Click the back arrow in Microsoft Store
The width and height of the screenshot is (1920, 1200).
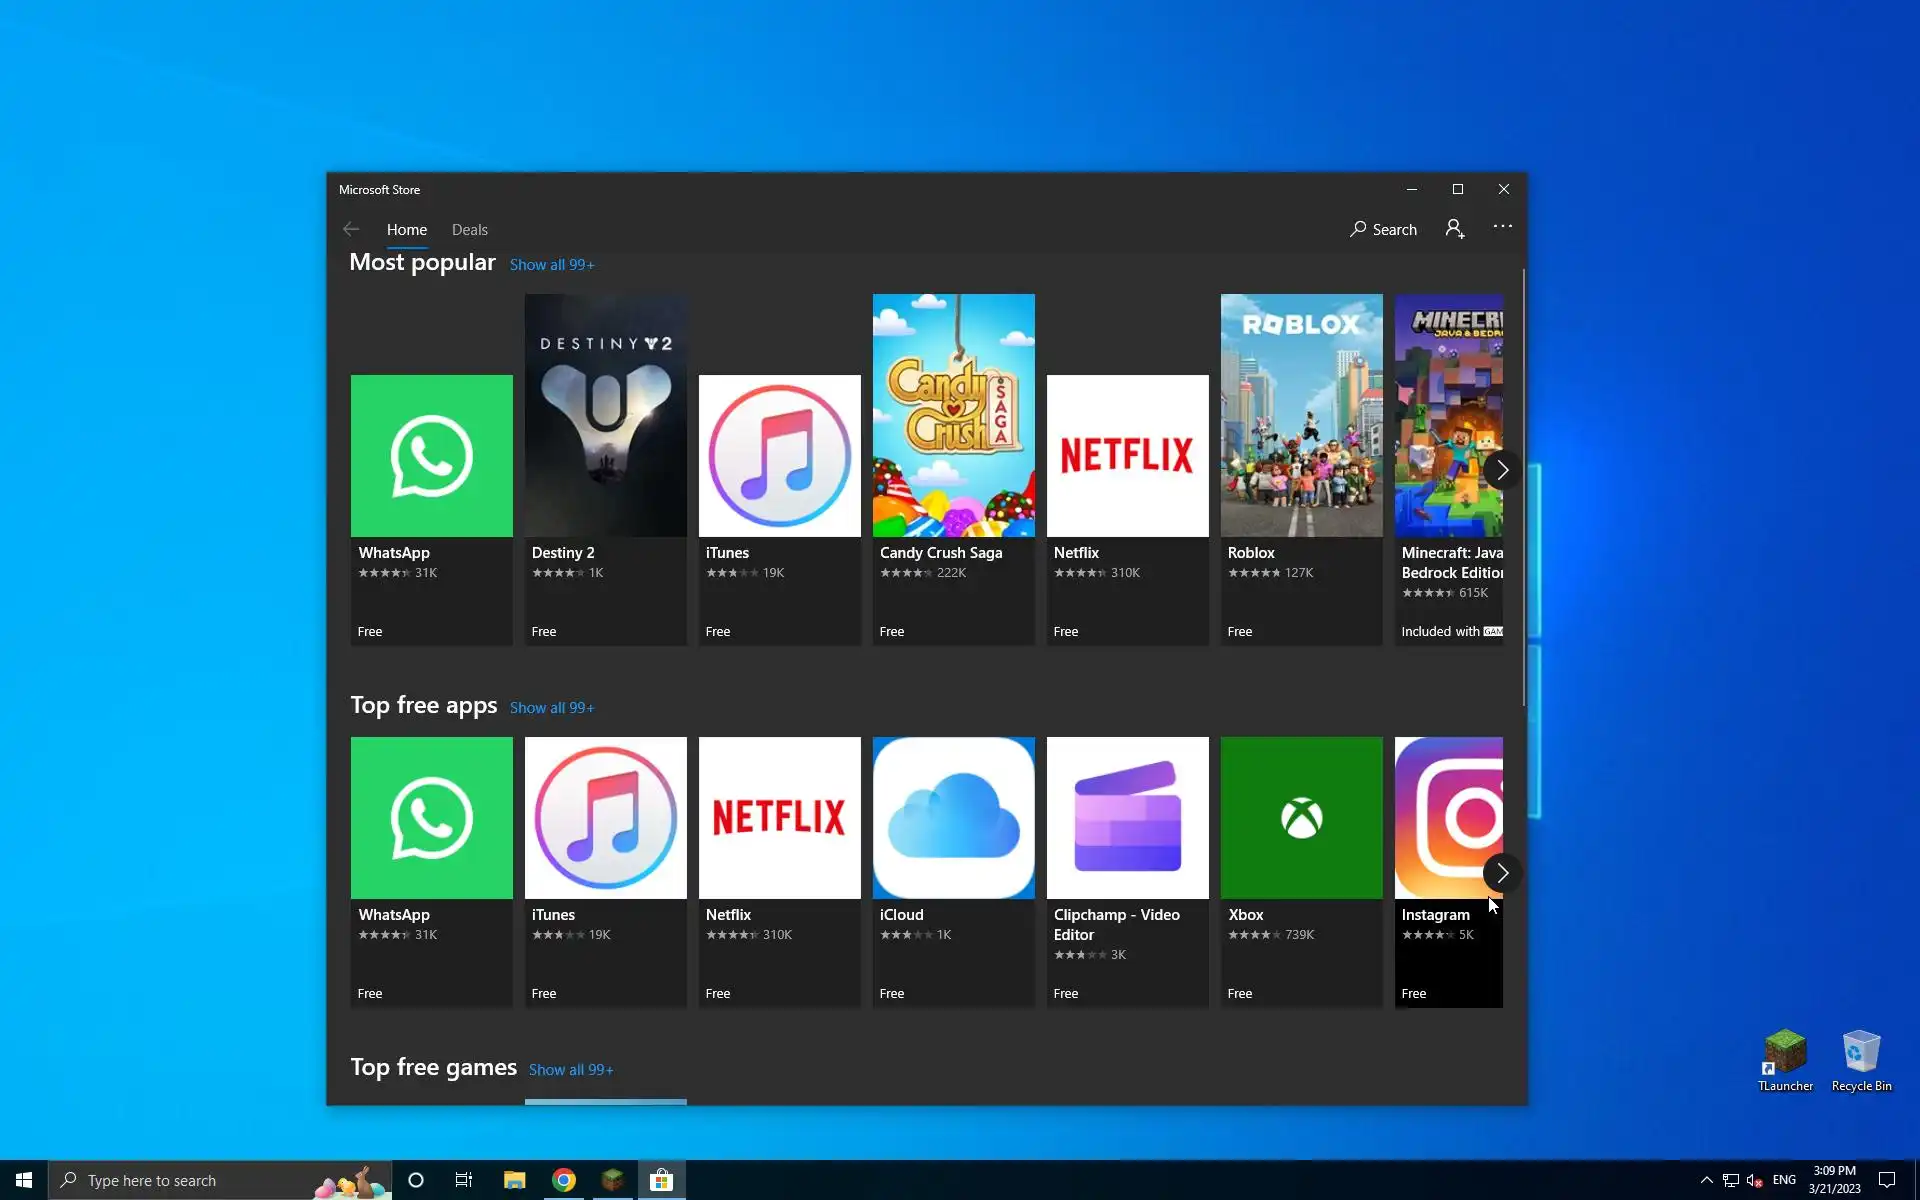pos(351,229)
